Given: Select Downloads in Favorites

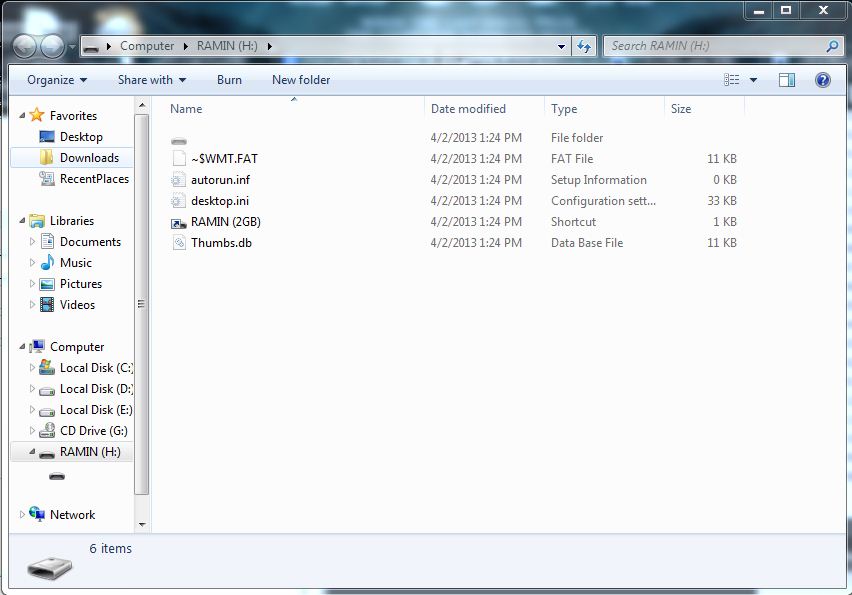Looking at the screenshot, I should point(89,158).
